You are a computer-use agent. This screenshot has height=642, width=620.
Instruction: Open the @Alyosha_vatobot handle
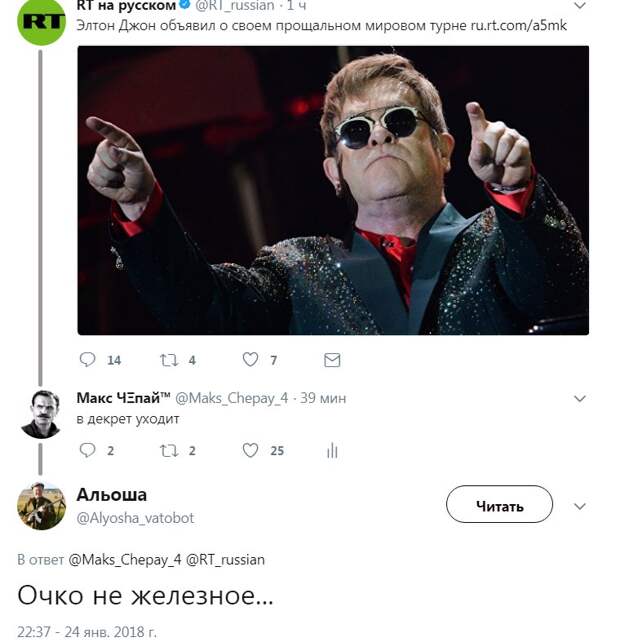[135, 518]
